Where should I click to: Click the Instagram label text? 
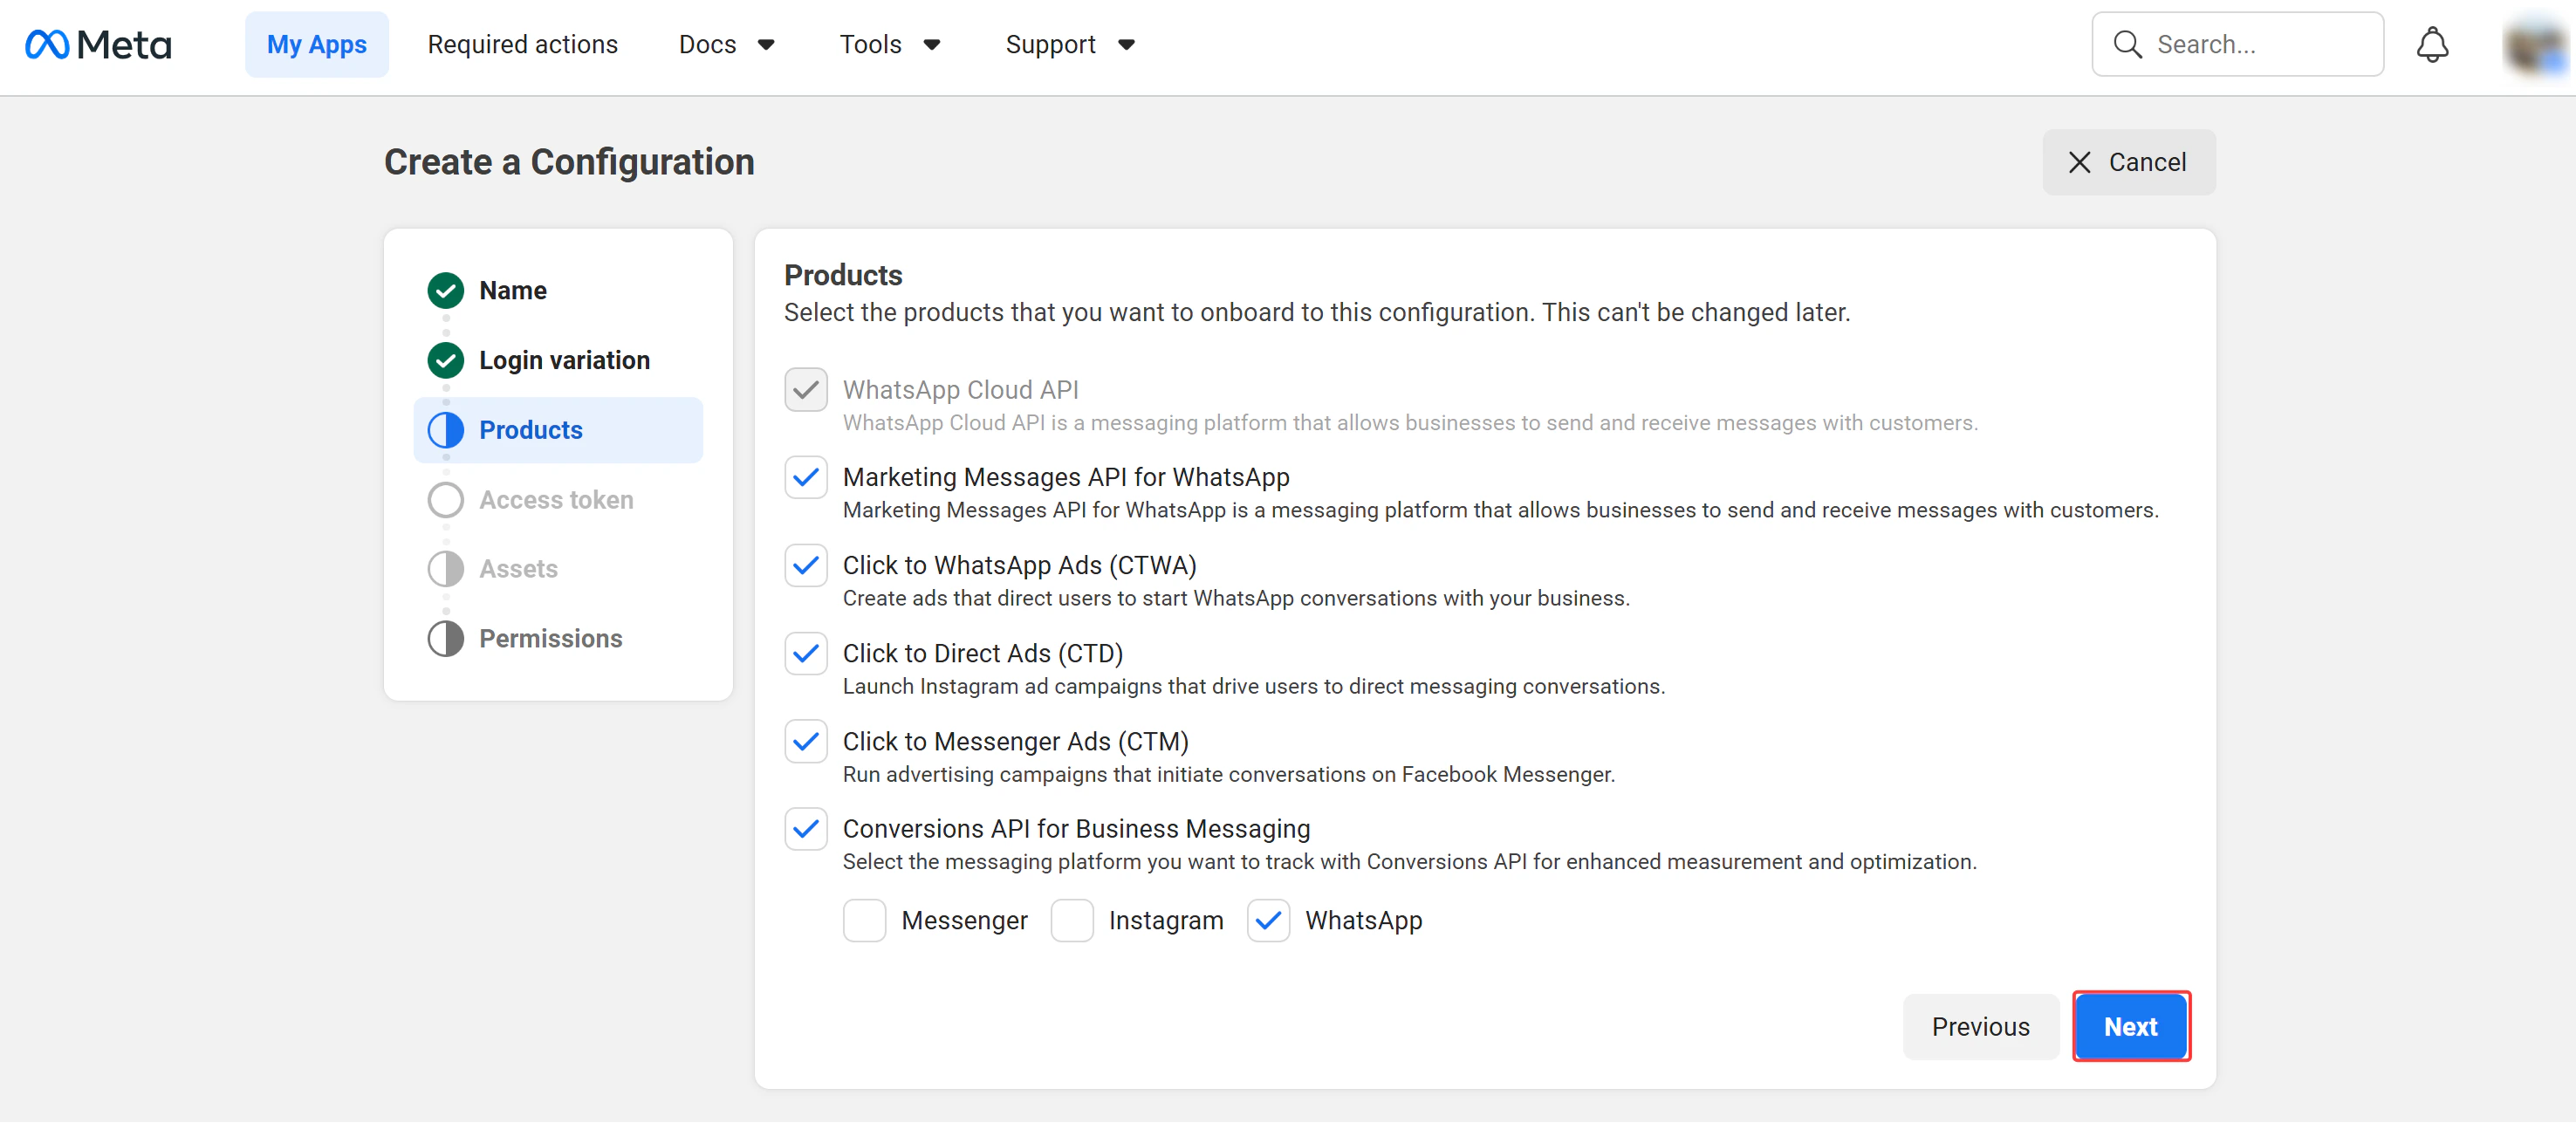point(1165,921)
